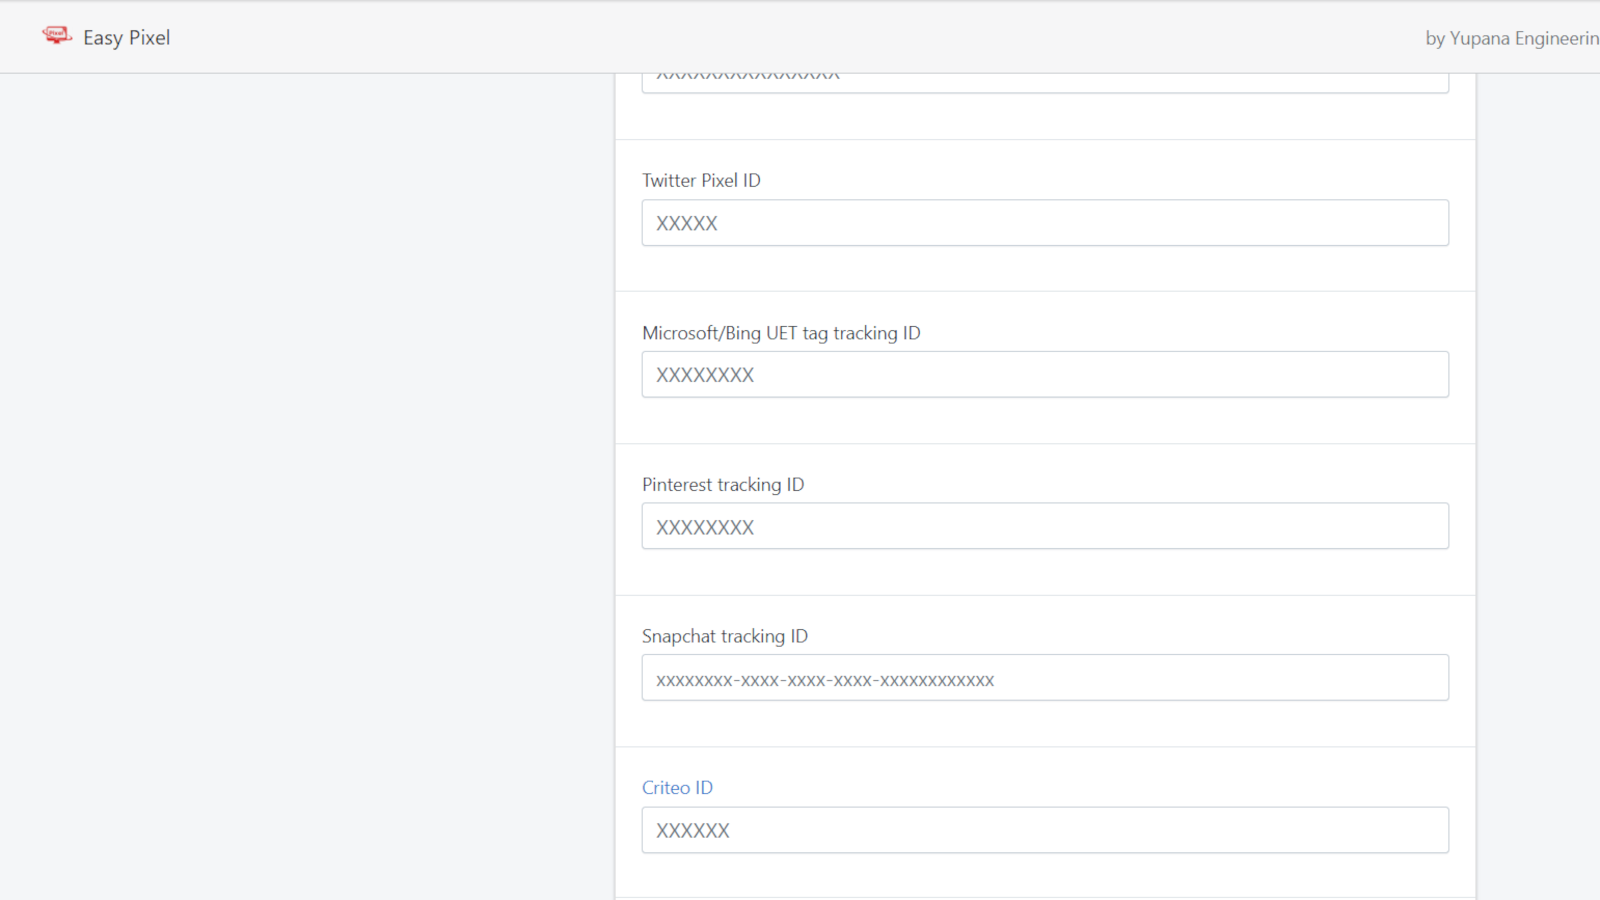Screen dimensions: 1600x900
Task: Click the by Yupana Engineering link
Action: coord(1510,39)
